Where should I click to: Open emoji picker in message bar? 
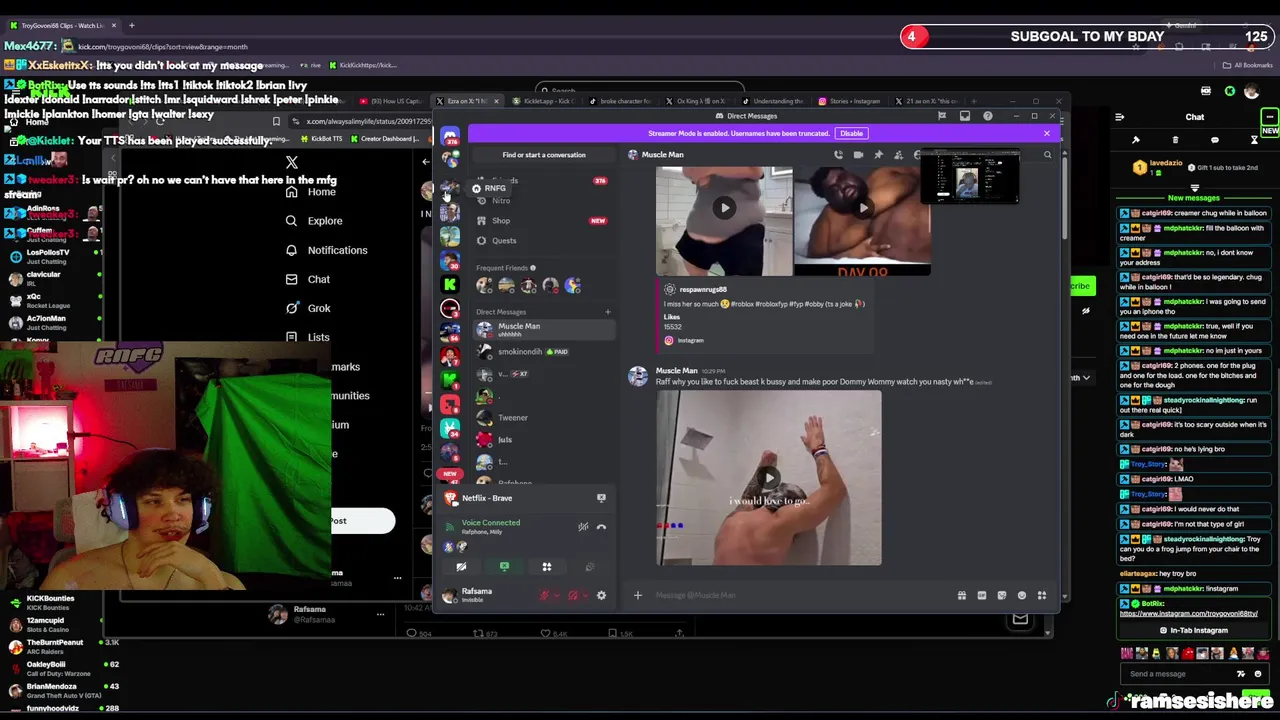point(1021,596)
